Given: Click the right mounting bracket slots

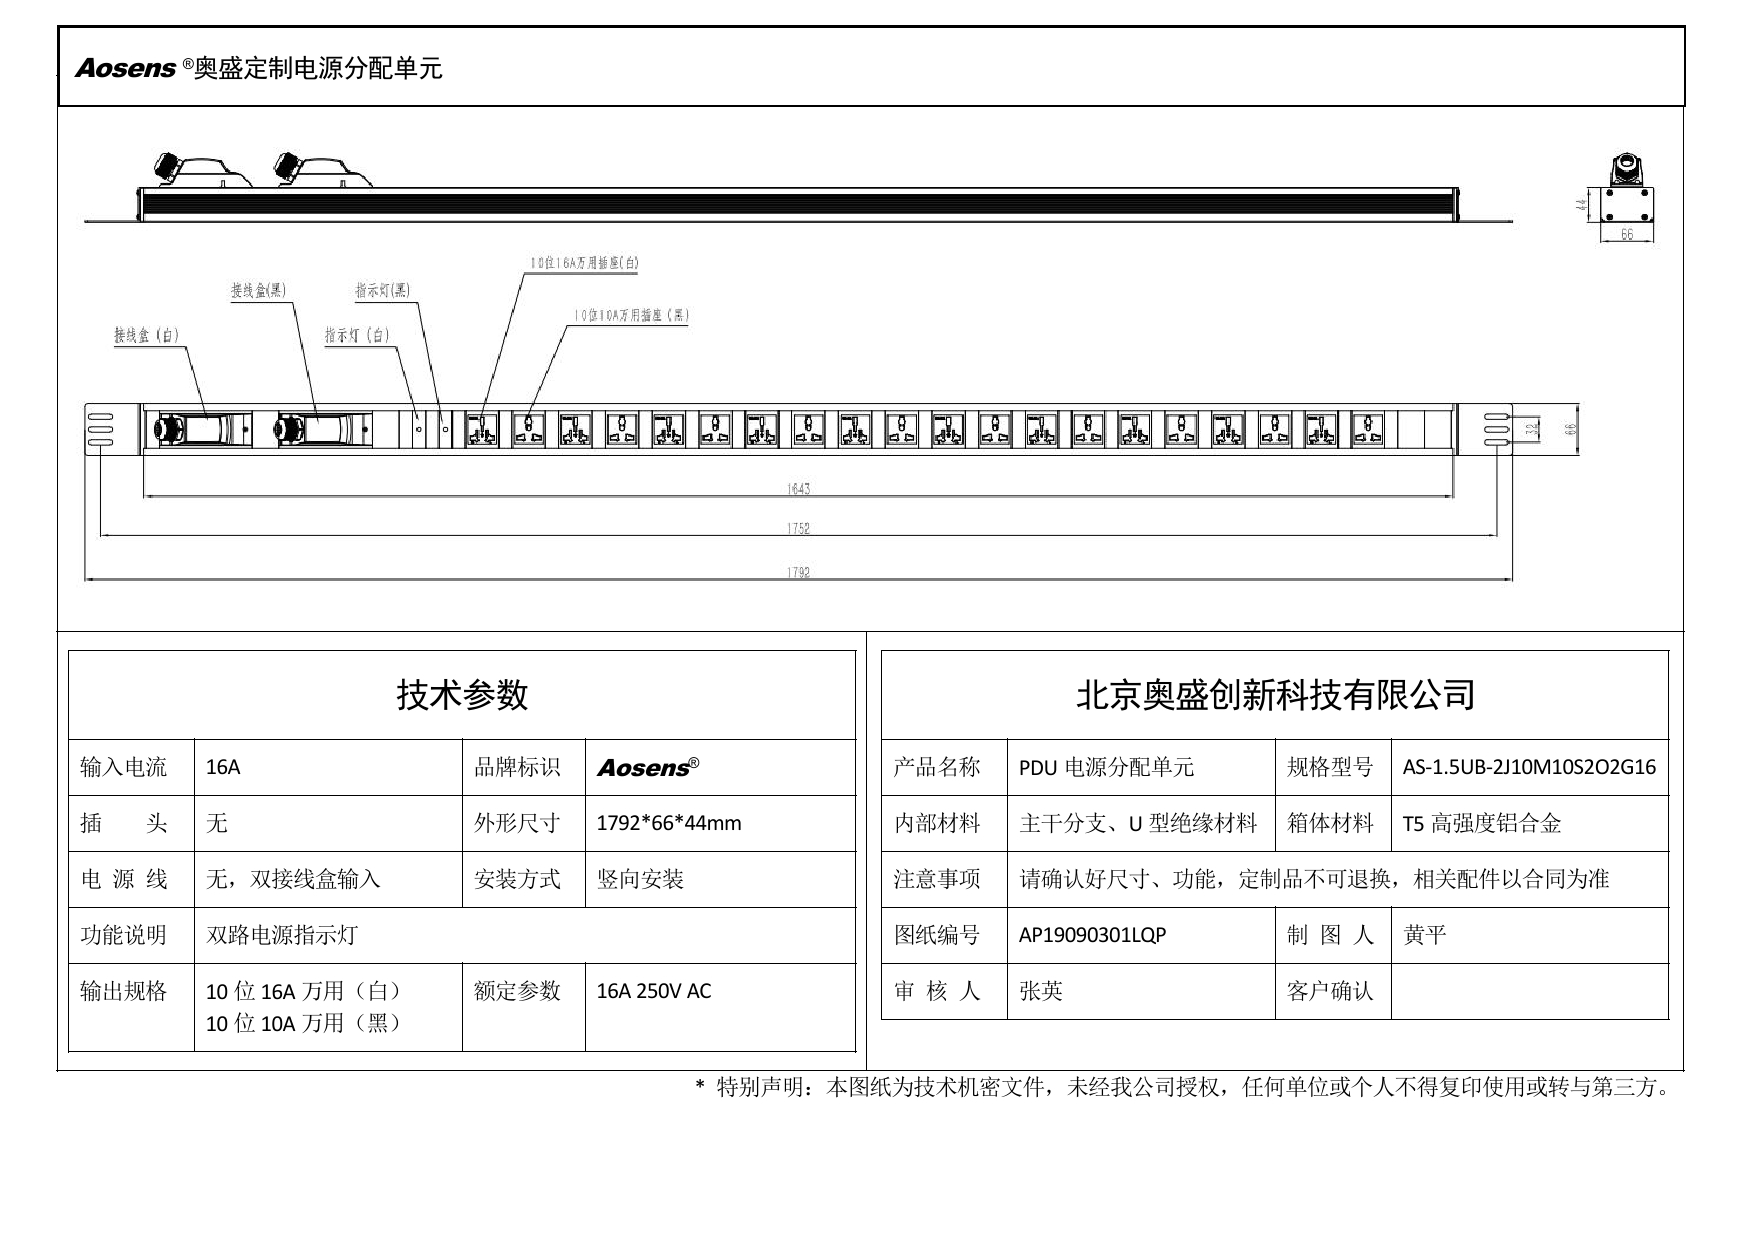Looking at the screenshot, I should pos(1497,430).
